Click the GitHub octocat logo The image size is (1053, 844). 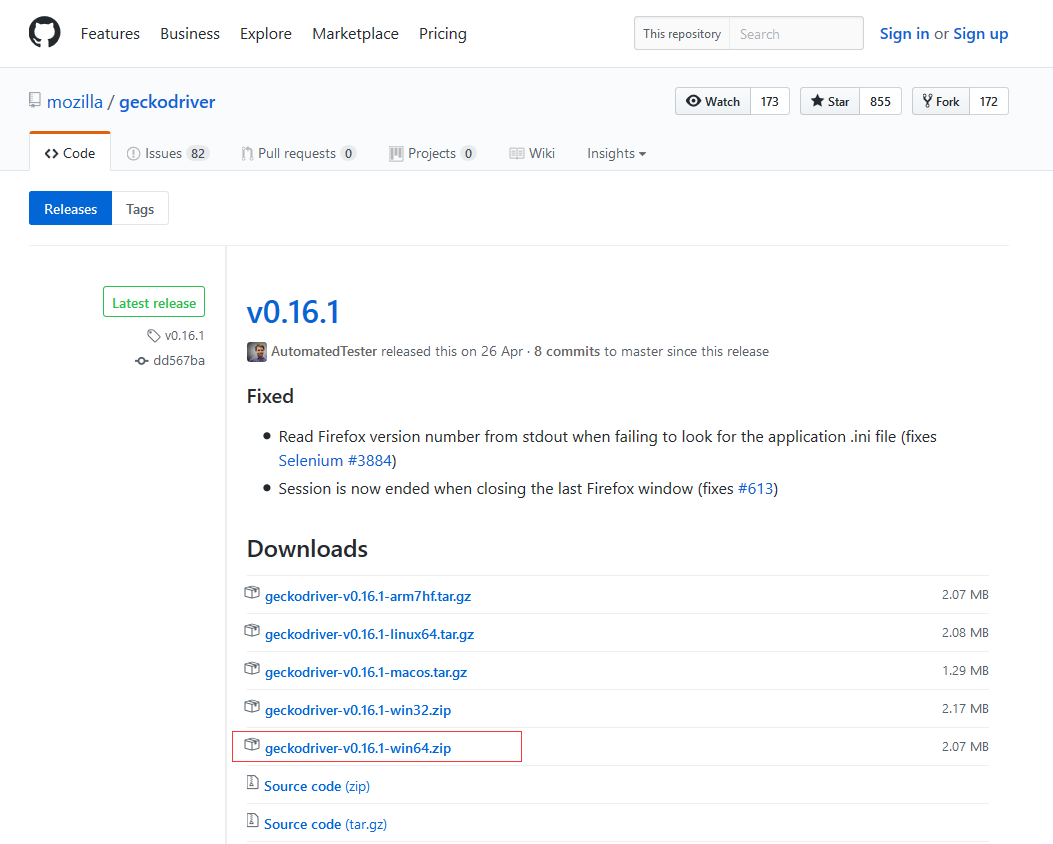point(44,32)
